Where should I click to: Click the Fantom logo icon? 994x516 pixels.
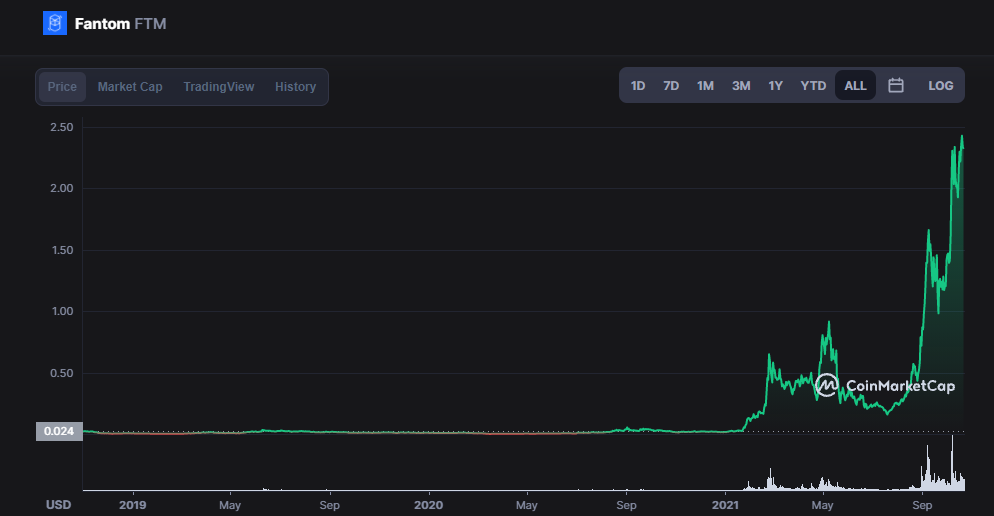(55, 23)
